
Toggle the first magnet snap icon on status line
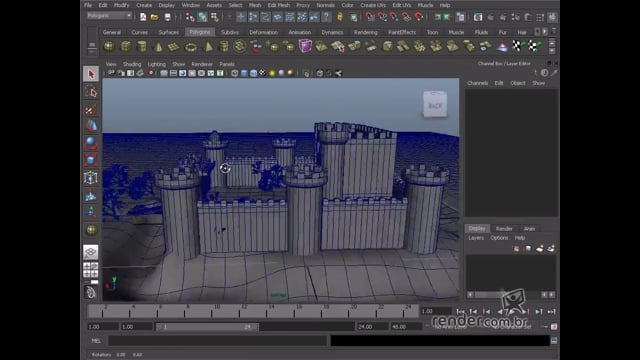tap(369, 17)
